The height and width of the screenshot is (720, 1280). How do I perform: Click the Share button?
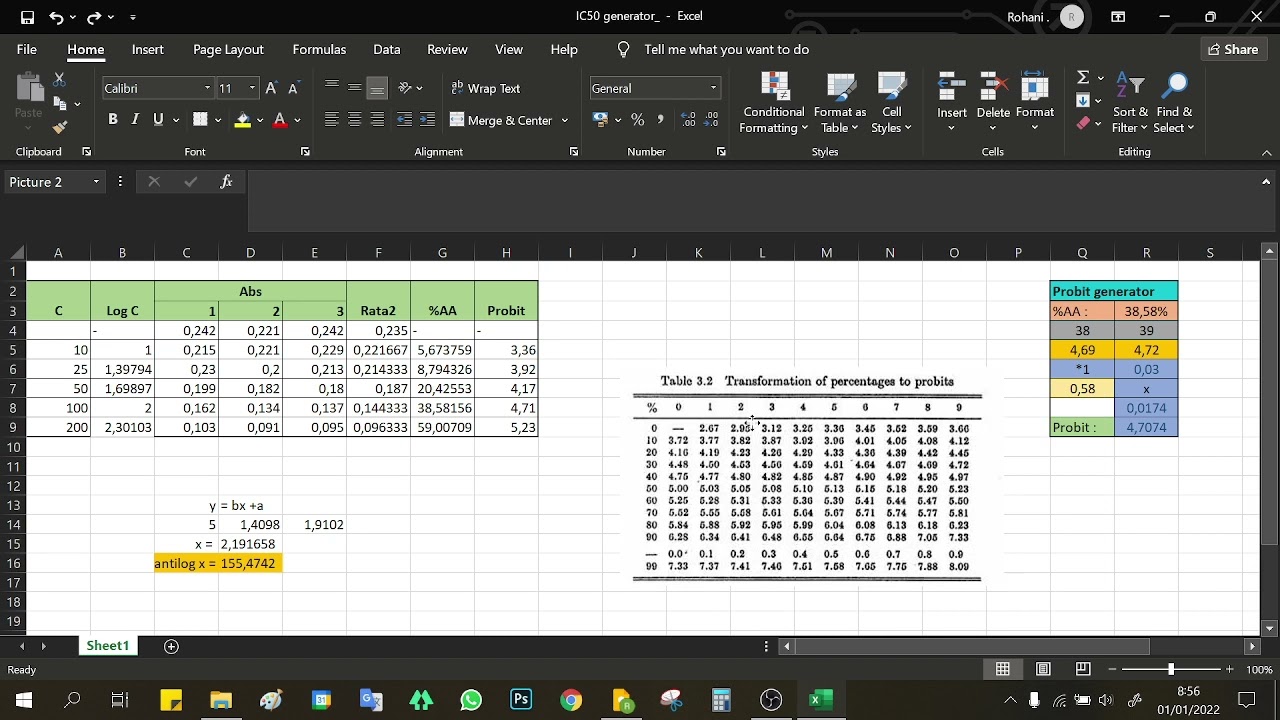pyautogui.click(x=1232, y=49)
